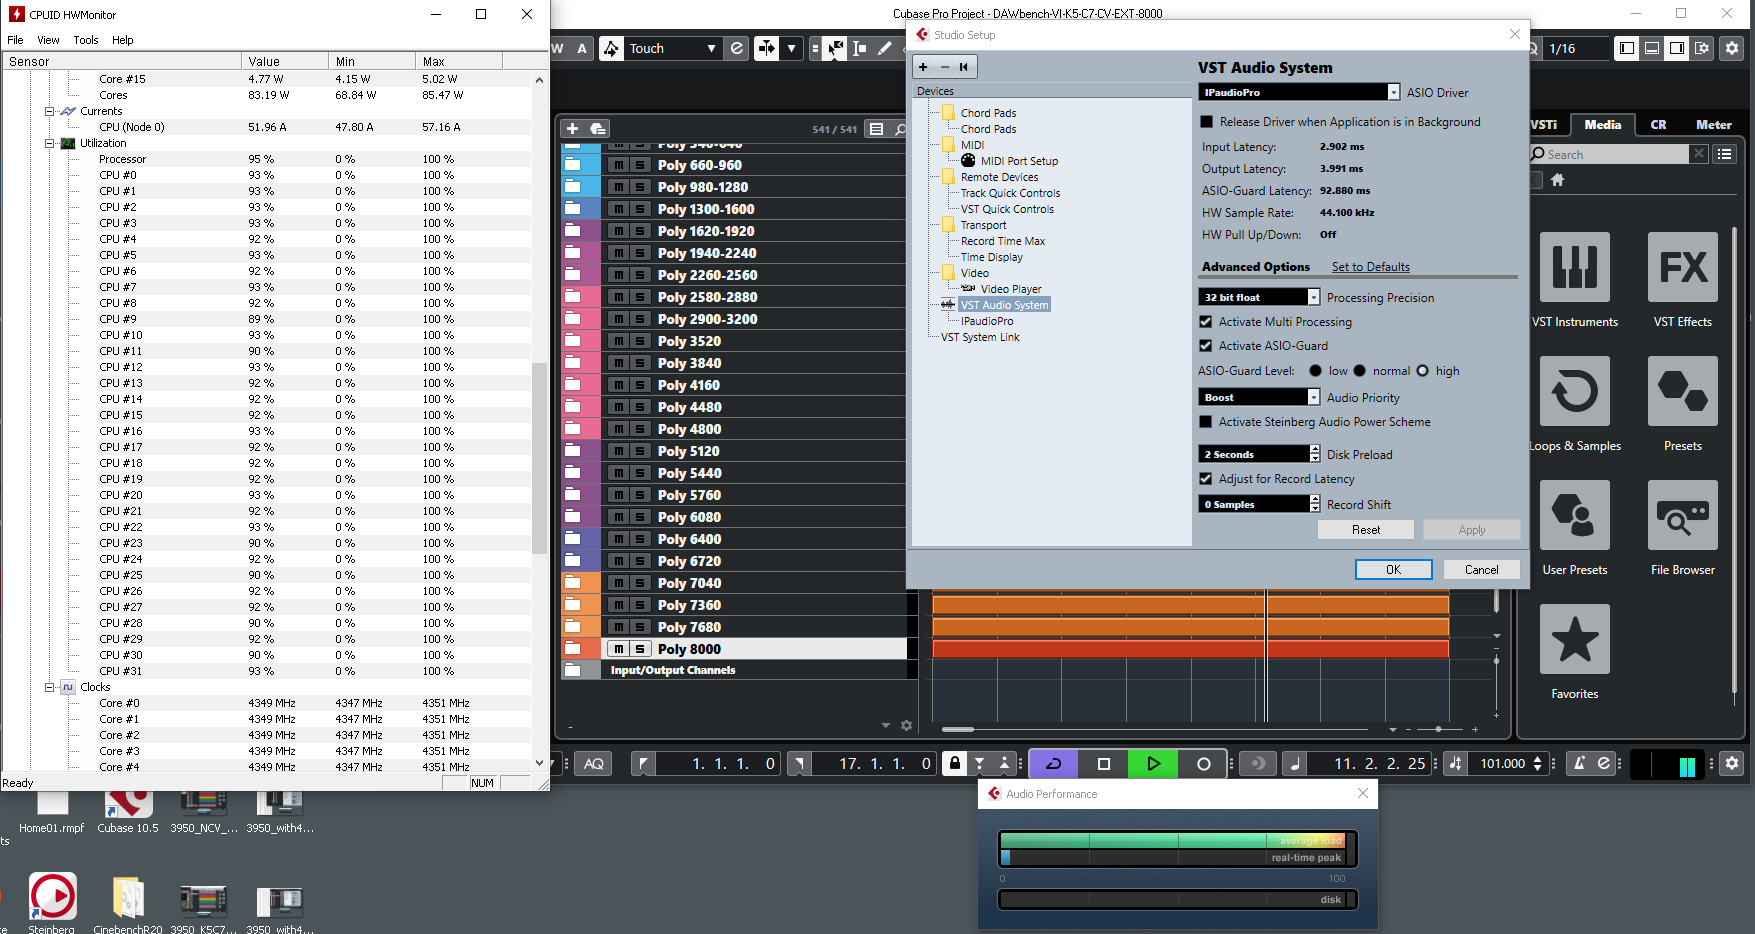
Task: Click Cancel in Studio Setup
Action: click(x=1482, y=569)
